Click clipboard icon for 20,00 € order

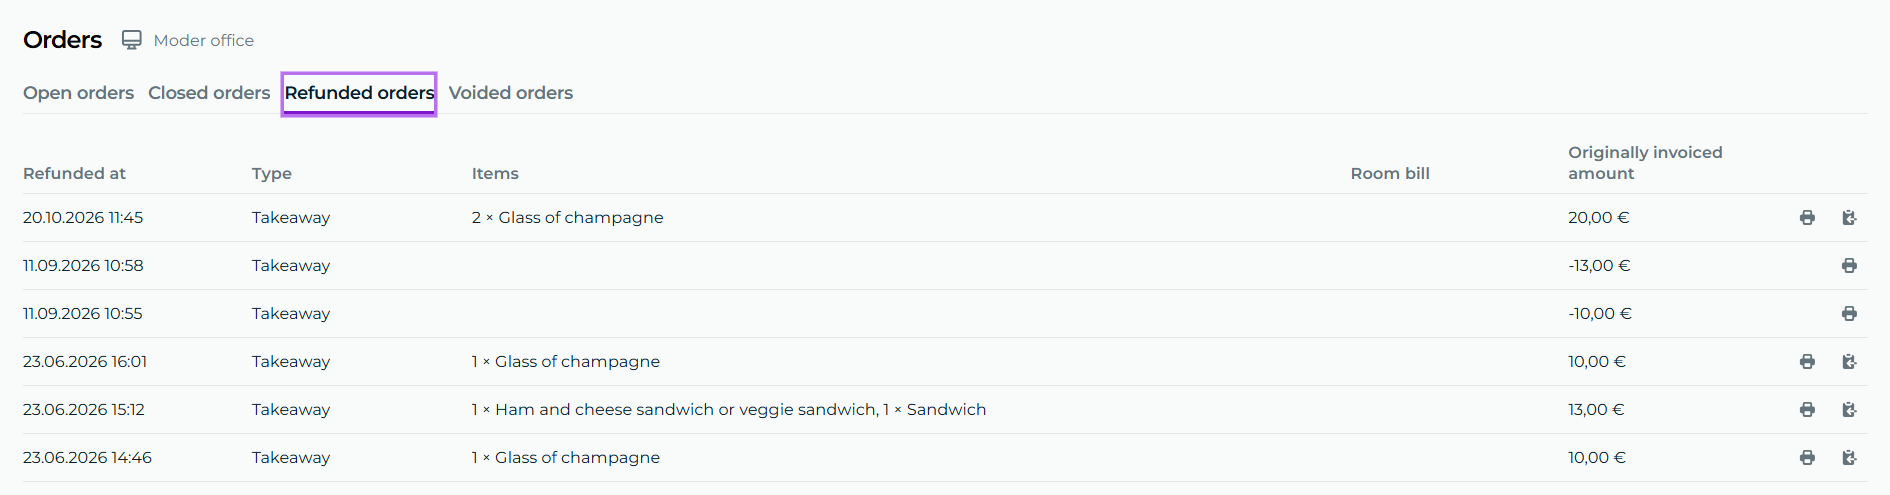point(1849,218)
